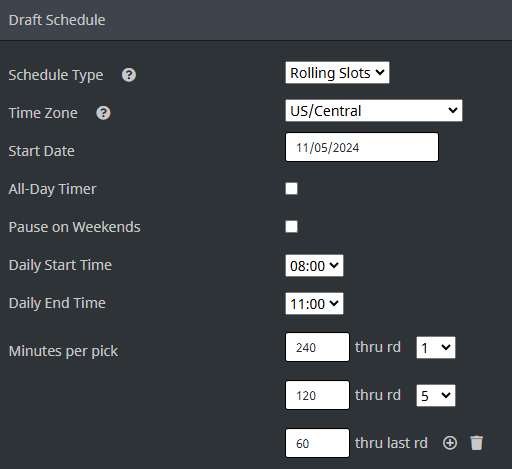Change the thru rd 1 round selector
Image resolution: width=512 pixels, height=469 pixels.
pyautogui.click(x=436, y=348)
